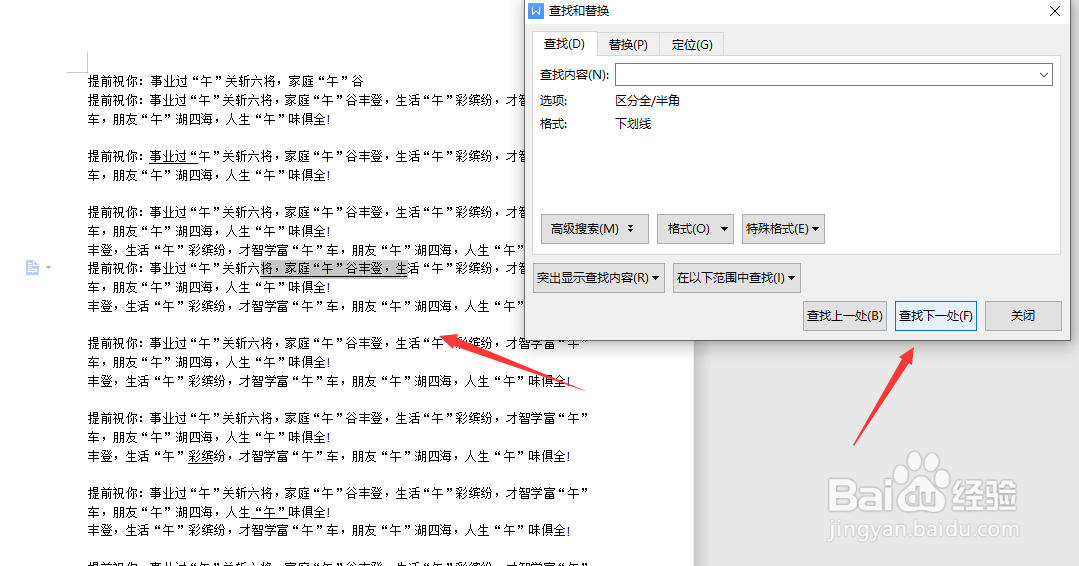This screenshot has width=1079, height=566.
Task: Open the 在以下范围中查找(I) dropdown
Action: 736,278
